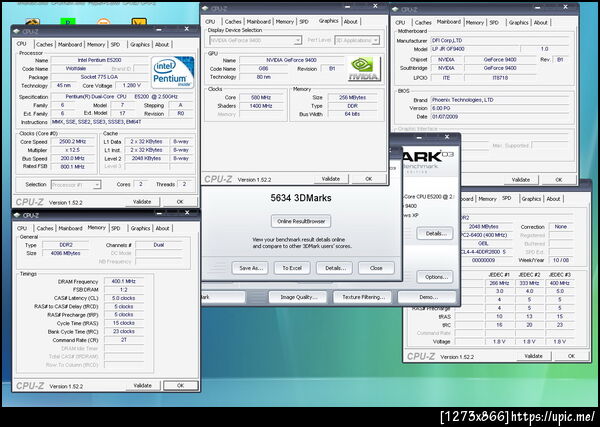Click OK in the Memory window

[x=181, y=386]
